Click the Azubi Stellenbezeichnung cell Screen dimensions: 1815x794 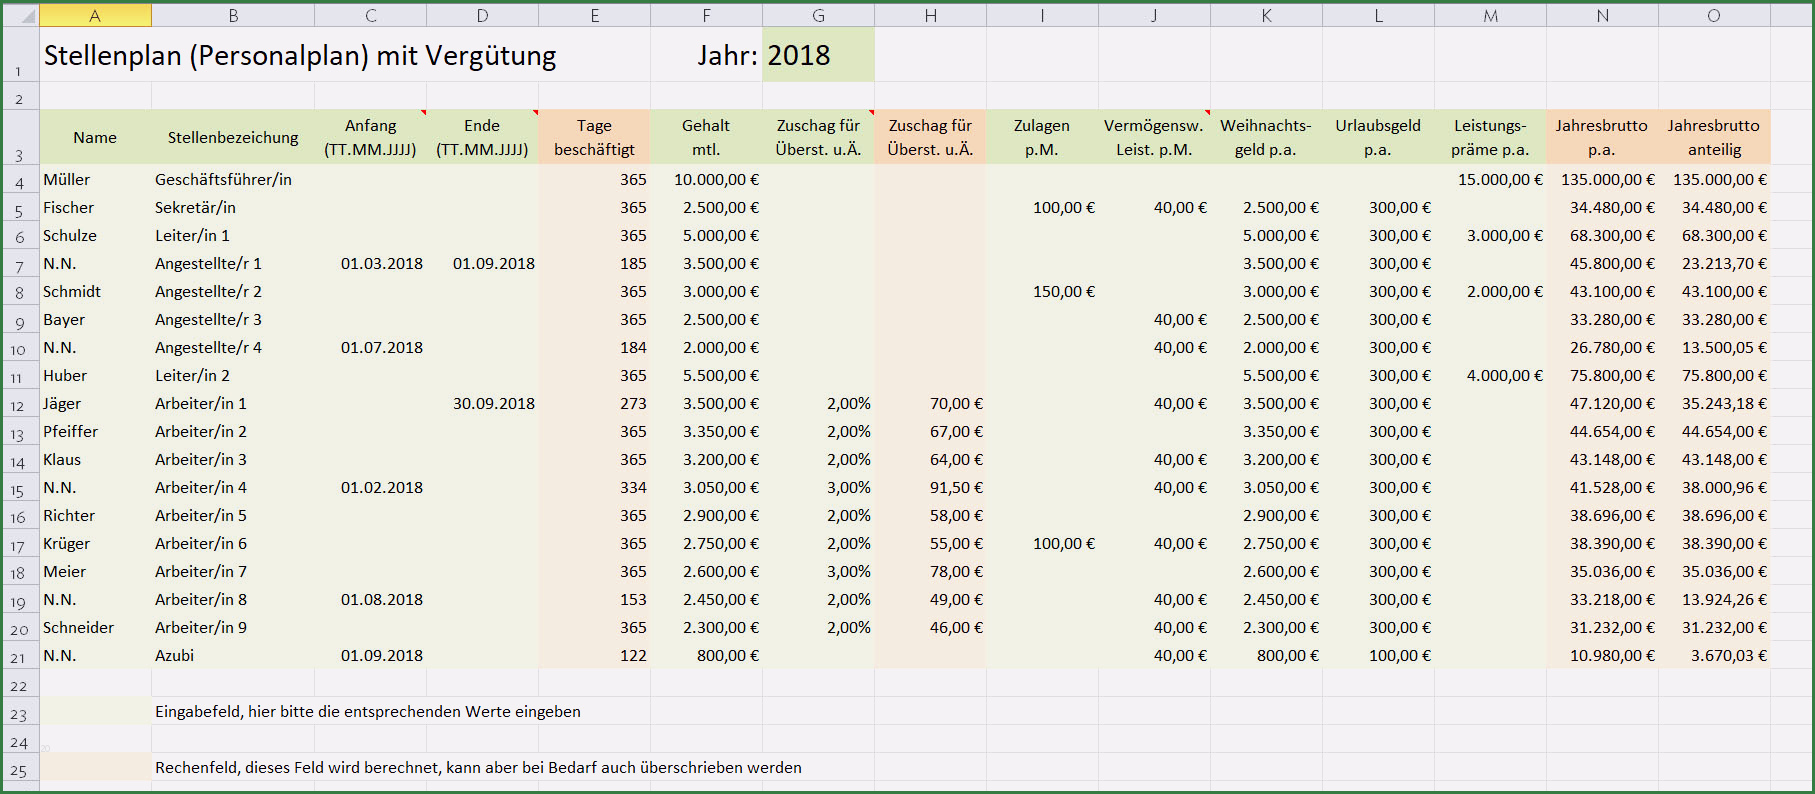click(x=232, y=656)
